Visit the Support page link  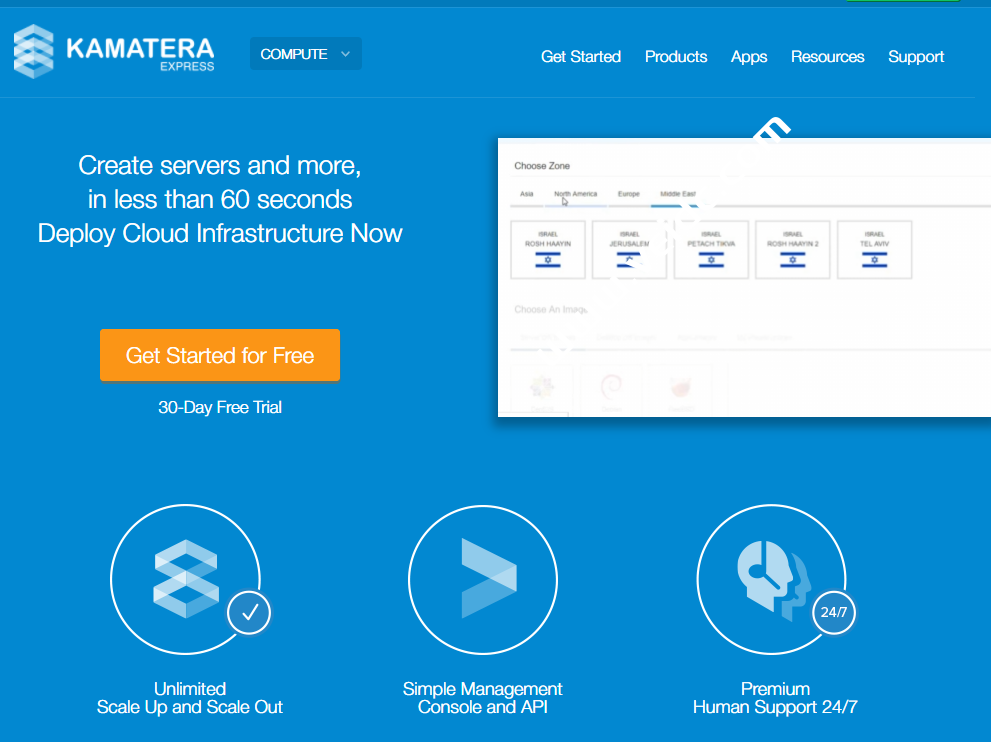click(x=916, y=57)
